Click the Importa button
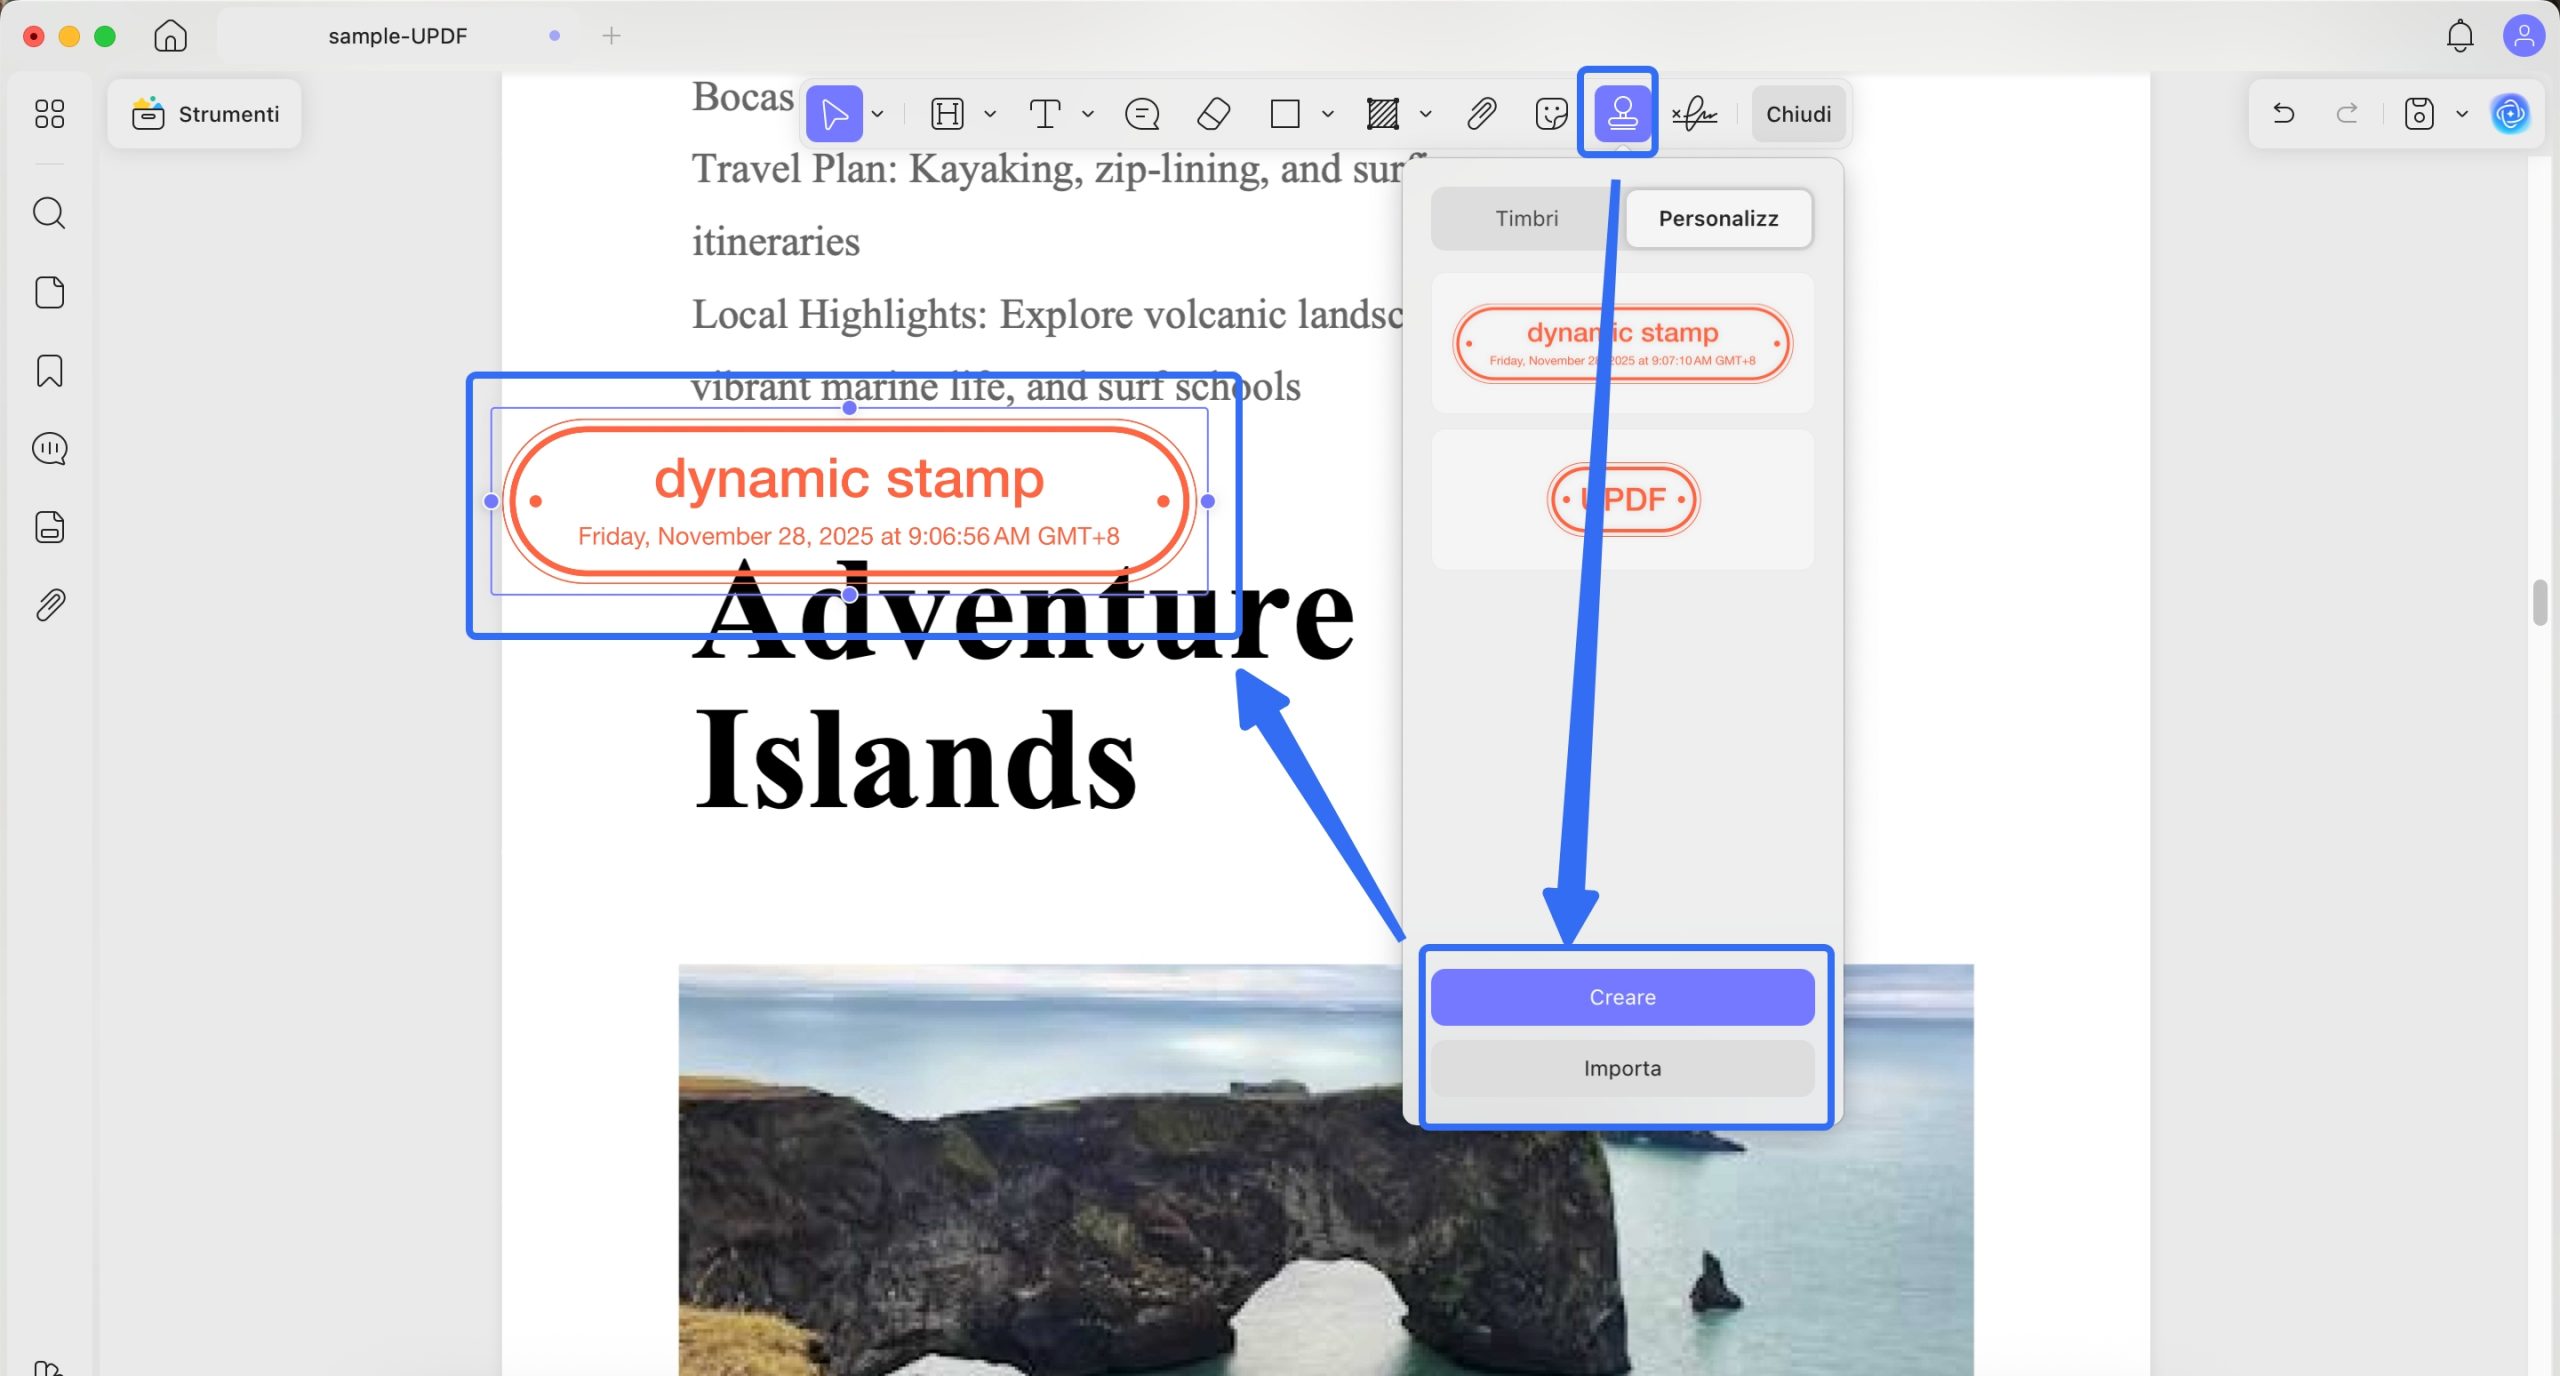Viewport: 2560px width, 1376px height. (1622, 1068)
